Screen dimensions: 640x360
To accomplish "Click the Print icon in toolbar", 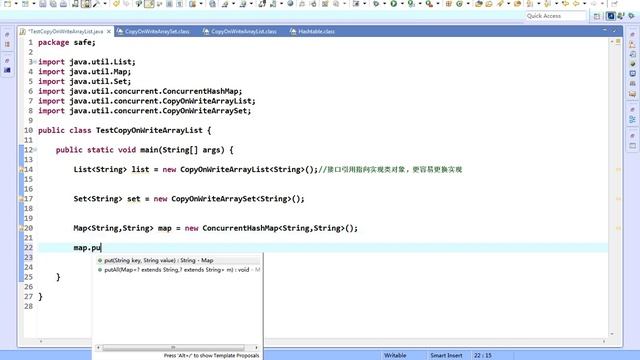I will pyautogui.click(x=63, y=4).
